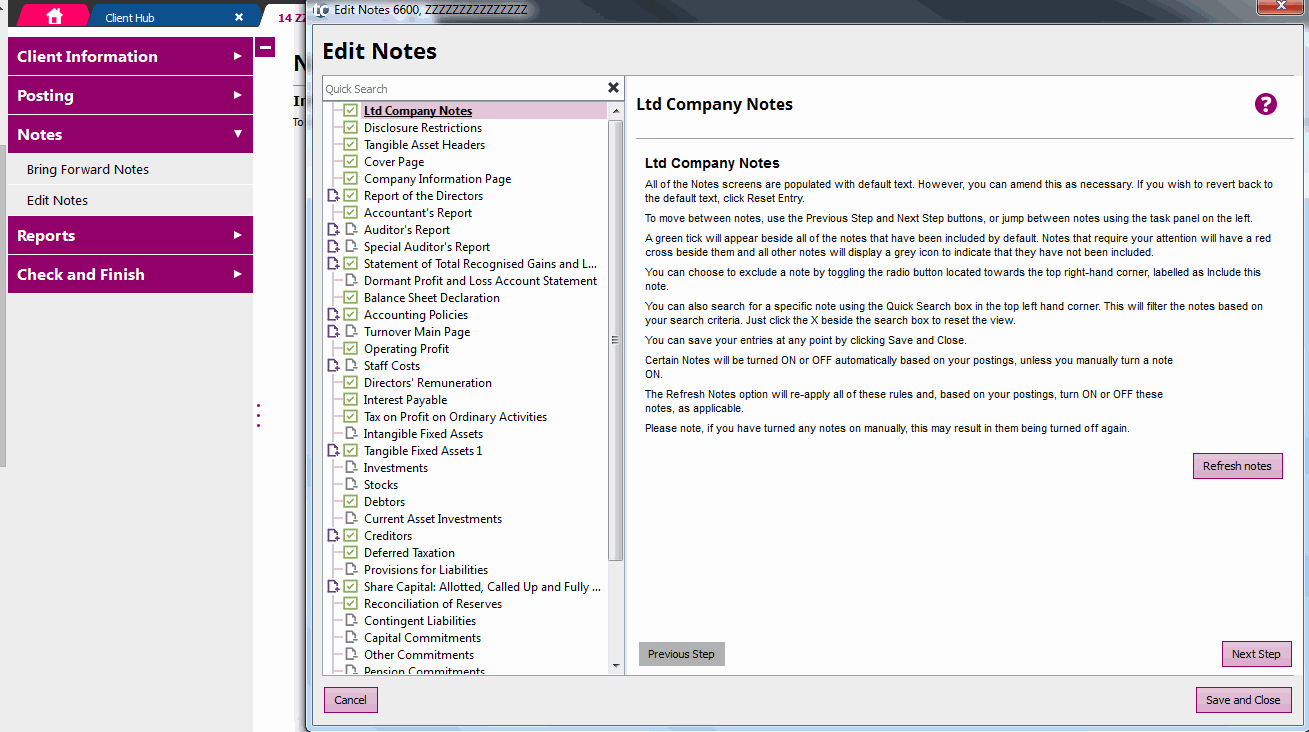Click the purple help question mark icon

1265,104
